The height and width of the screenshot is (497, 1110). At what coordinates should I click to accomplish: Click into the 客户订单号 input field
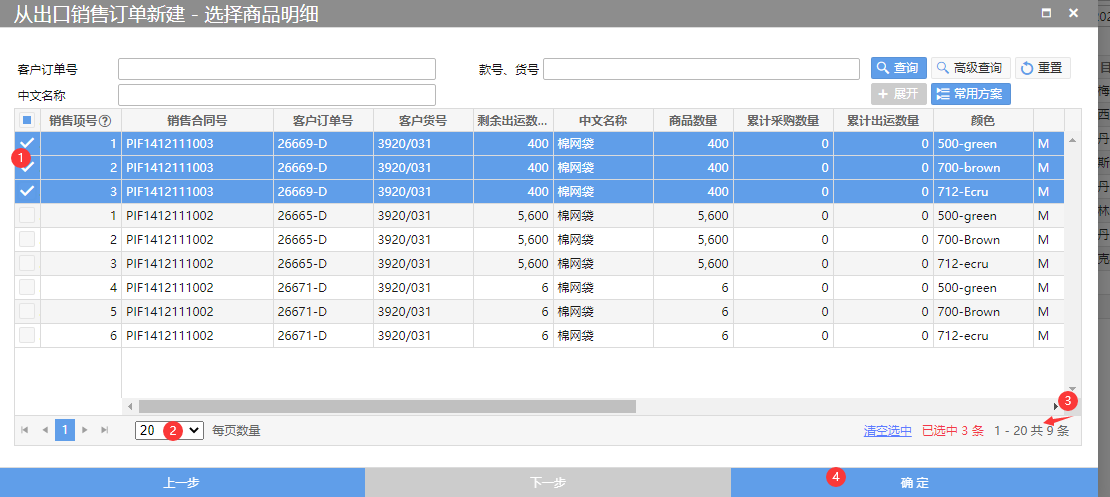(276, 69)
